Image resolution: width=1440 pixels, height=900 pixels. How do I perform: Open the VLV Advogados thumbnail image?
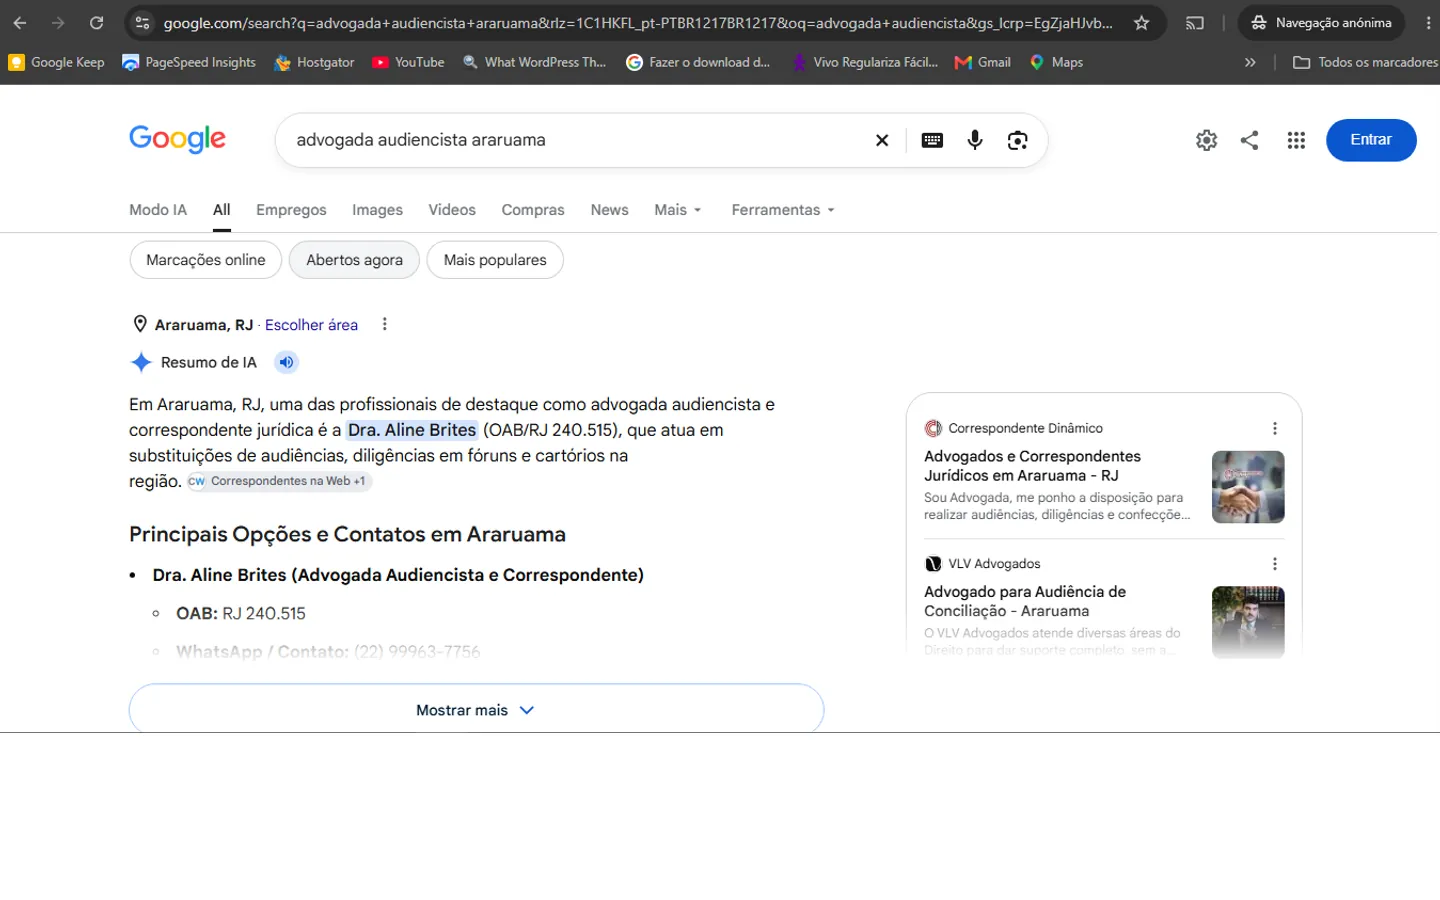pos(1248,622)
